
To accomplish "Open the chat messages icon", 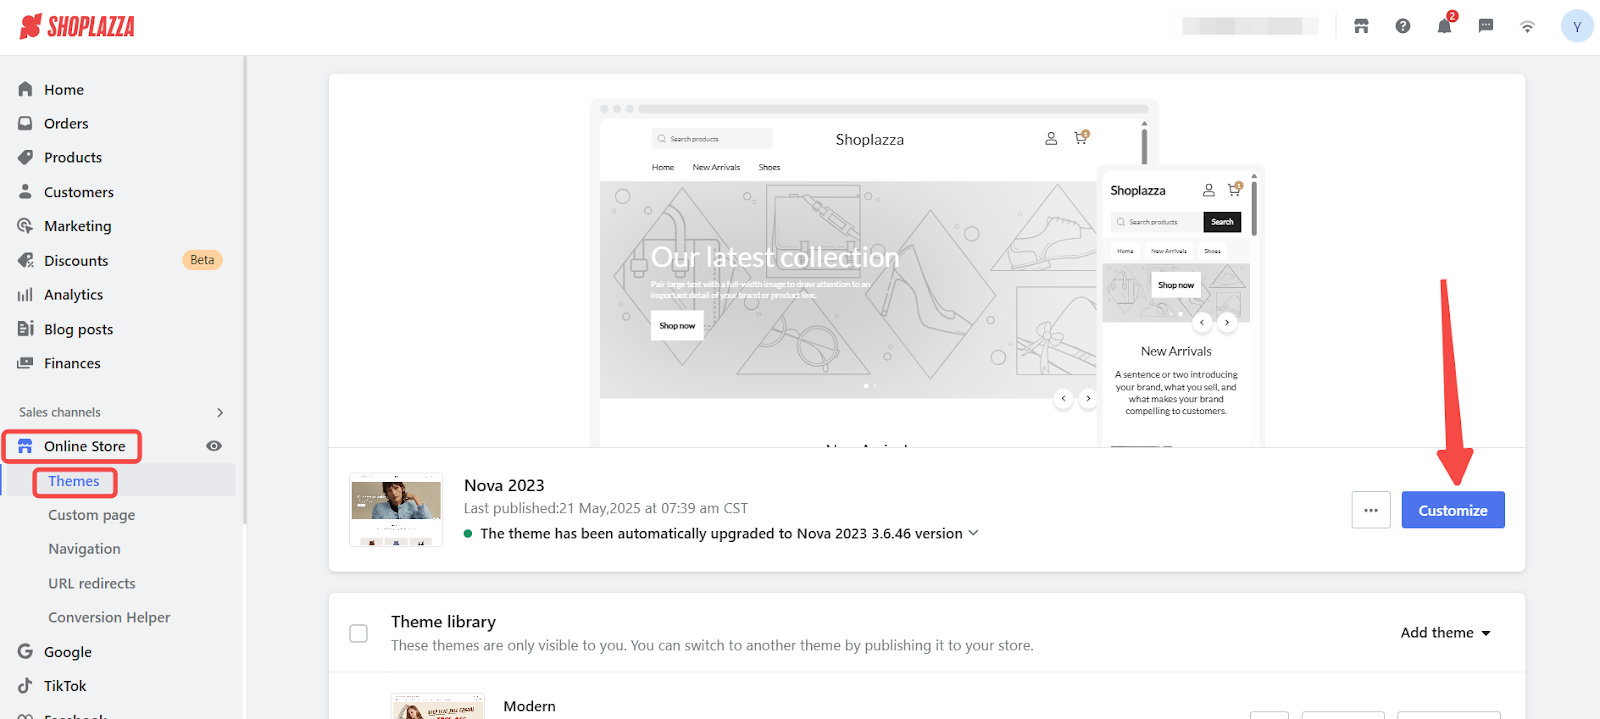I will pyautogui.click(x=1486, y=26).
